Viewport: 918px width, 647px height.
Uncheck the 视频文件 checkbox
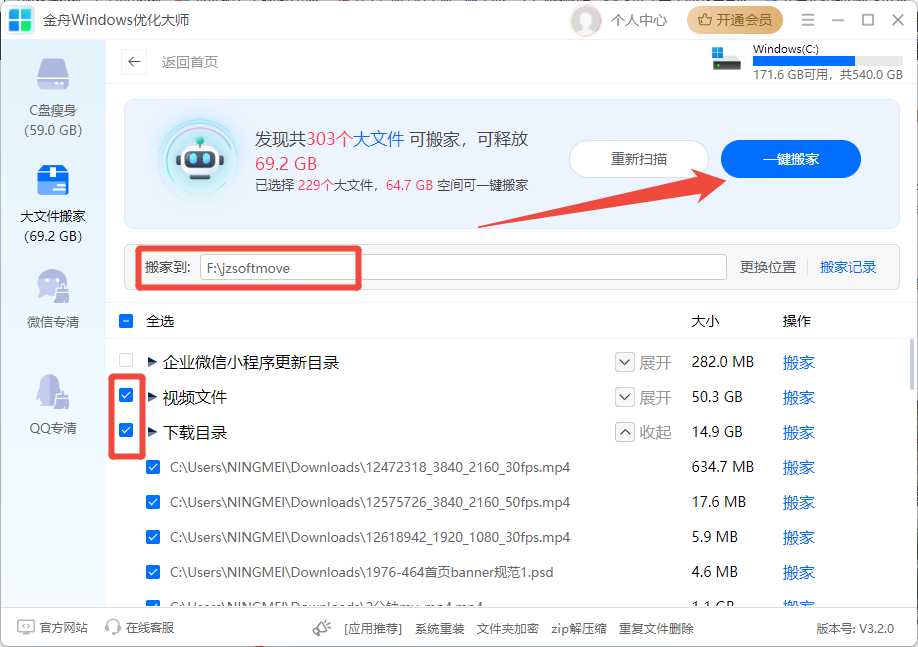point(126,395)
